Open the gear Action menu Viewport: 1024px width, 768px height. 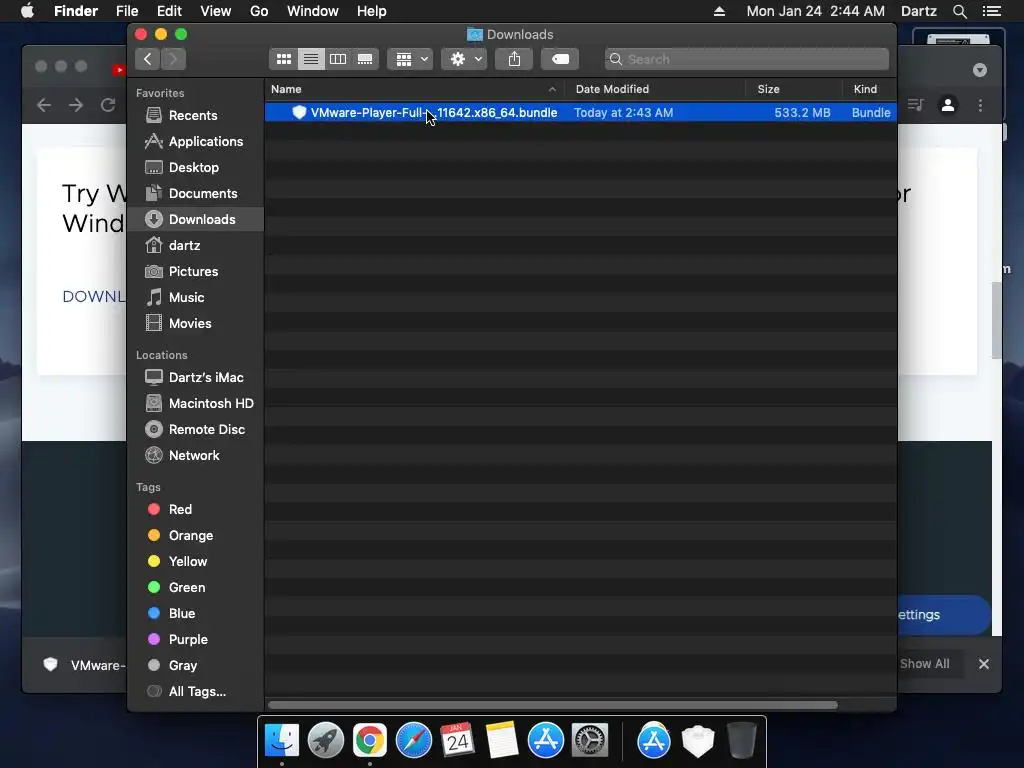[x=464, y=59]
